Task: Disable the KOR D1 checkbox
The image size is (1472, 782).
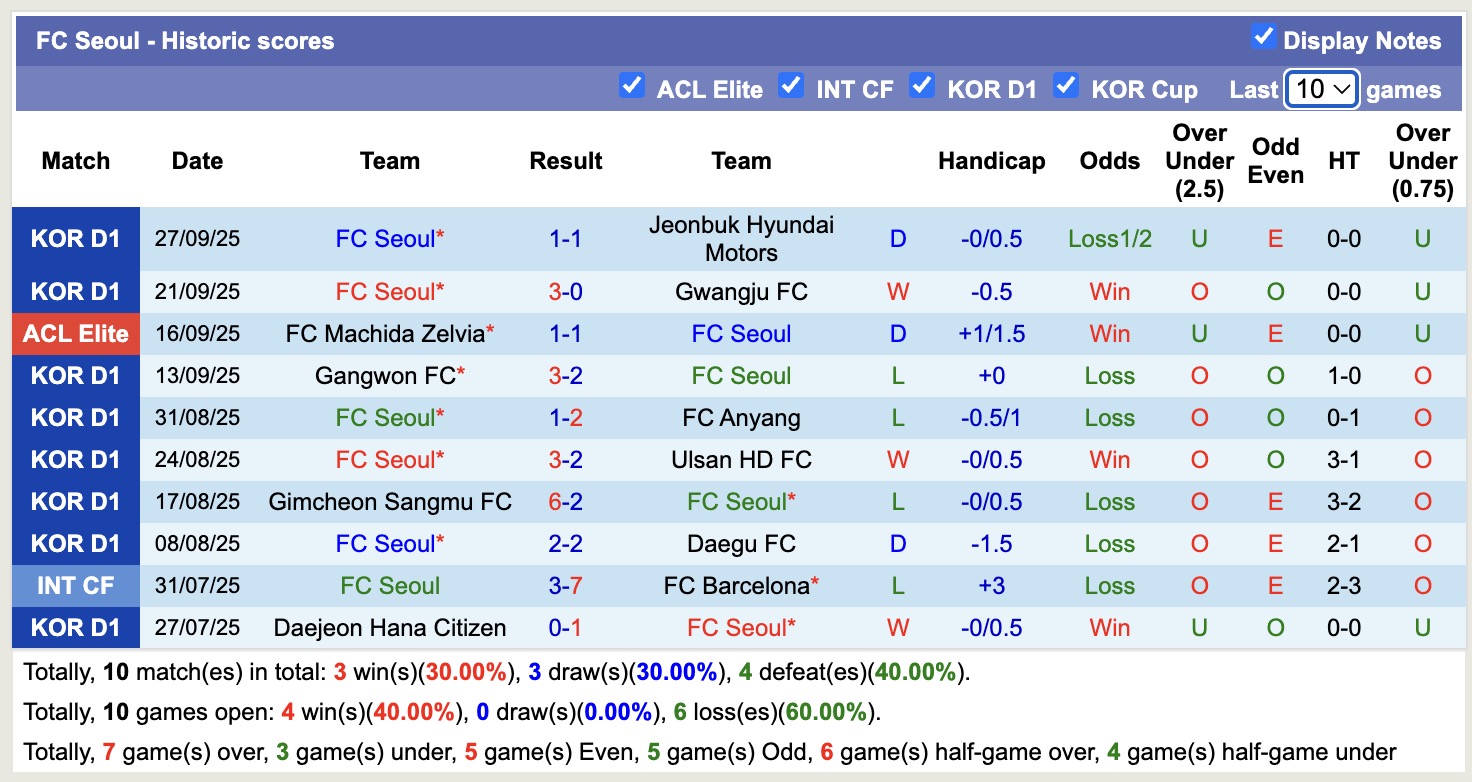Action: [x=921, y=87]
